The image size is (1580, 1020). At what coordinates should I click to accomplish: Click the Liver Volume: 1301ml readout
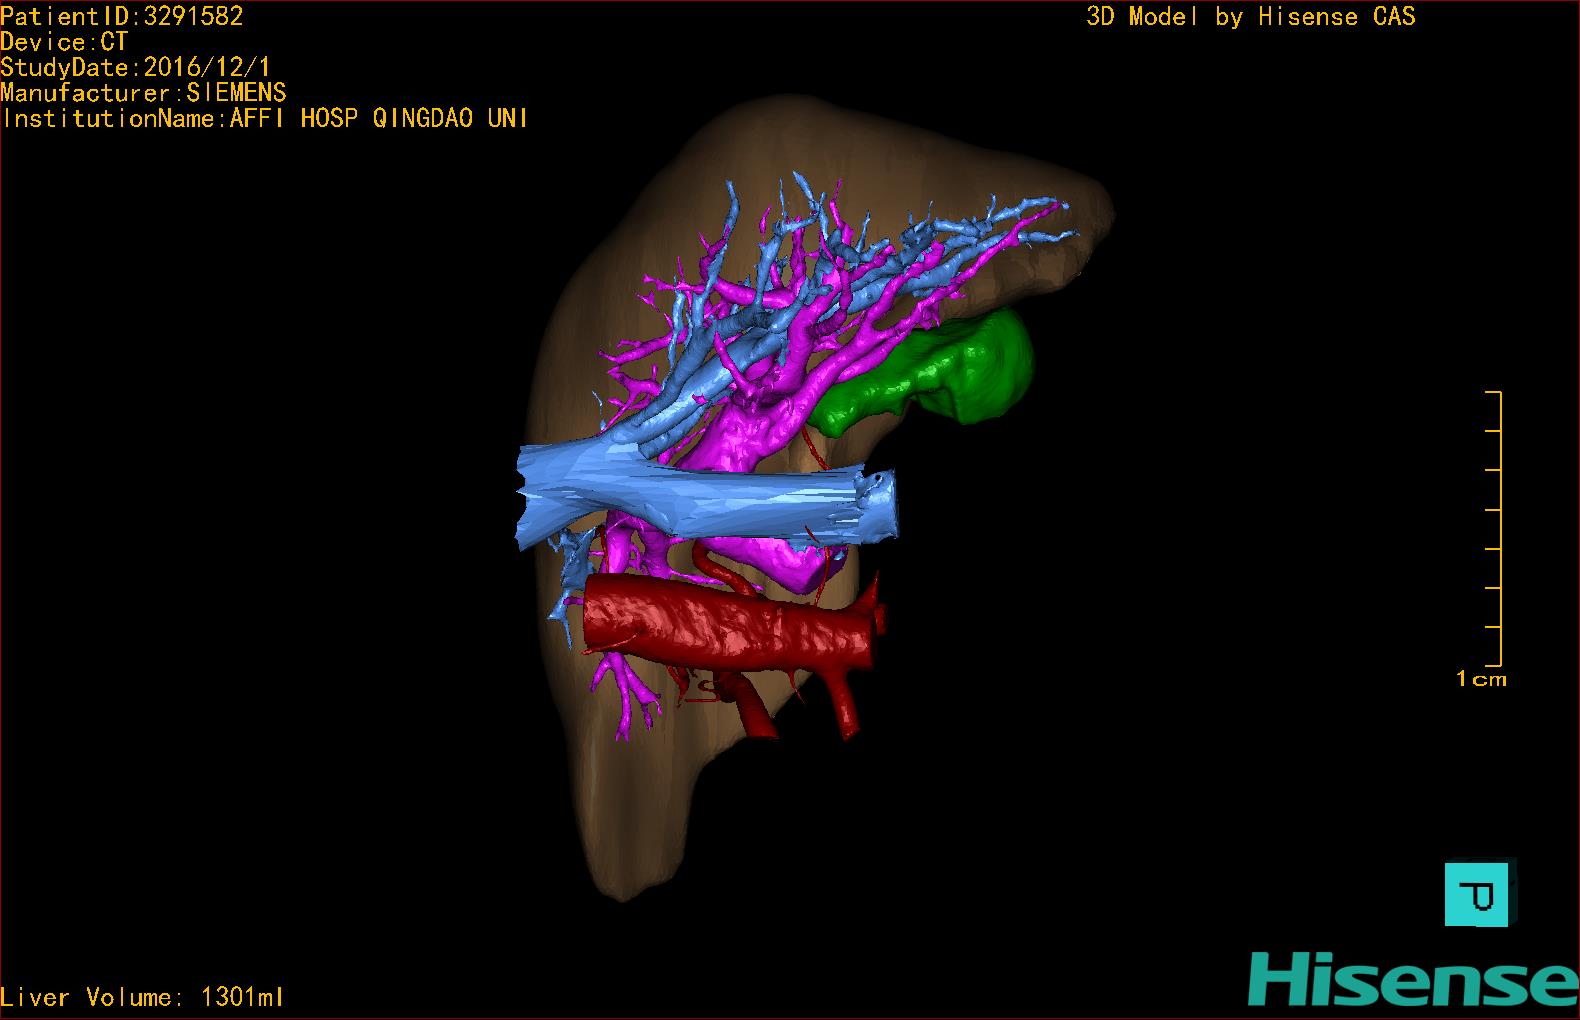(x=143, y=997)
